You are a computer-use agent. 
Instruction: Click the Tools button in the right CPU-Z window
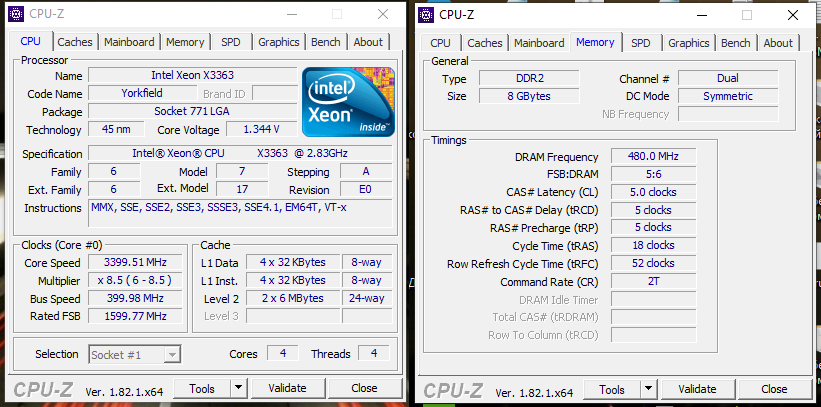pyautogui.click(x=612, y=389)
